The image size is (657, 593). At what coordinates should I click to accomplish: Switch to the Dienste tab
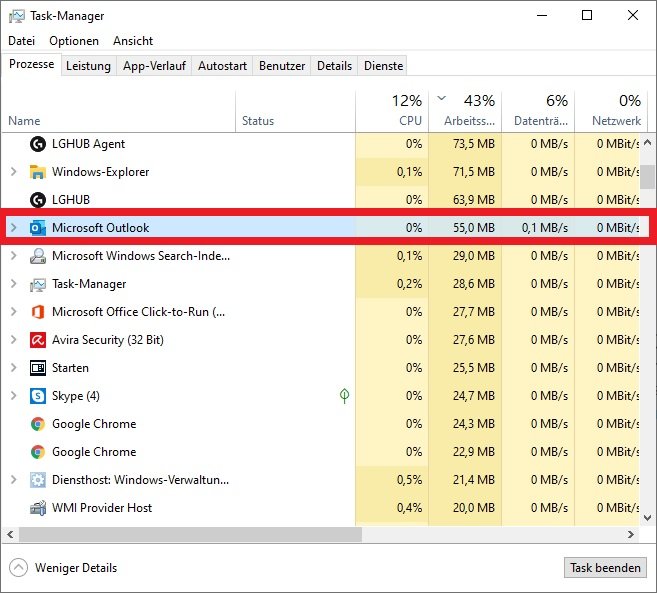[383, 66]
